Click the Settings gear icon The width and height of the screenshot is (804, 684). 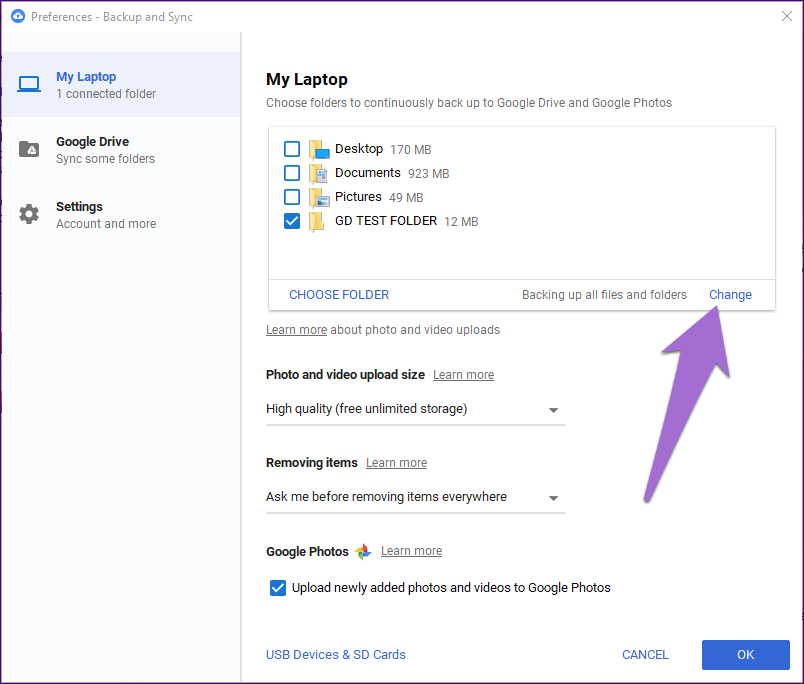coord(29,214)
